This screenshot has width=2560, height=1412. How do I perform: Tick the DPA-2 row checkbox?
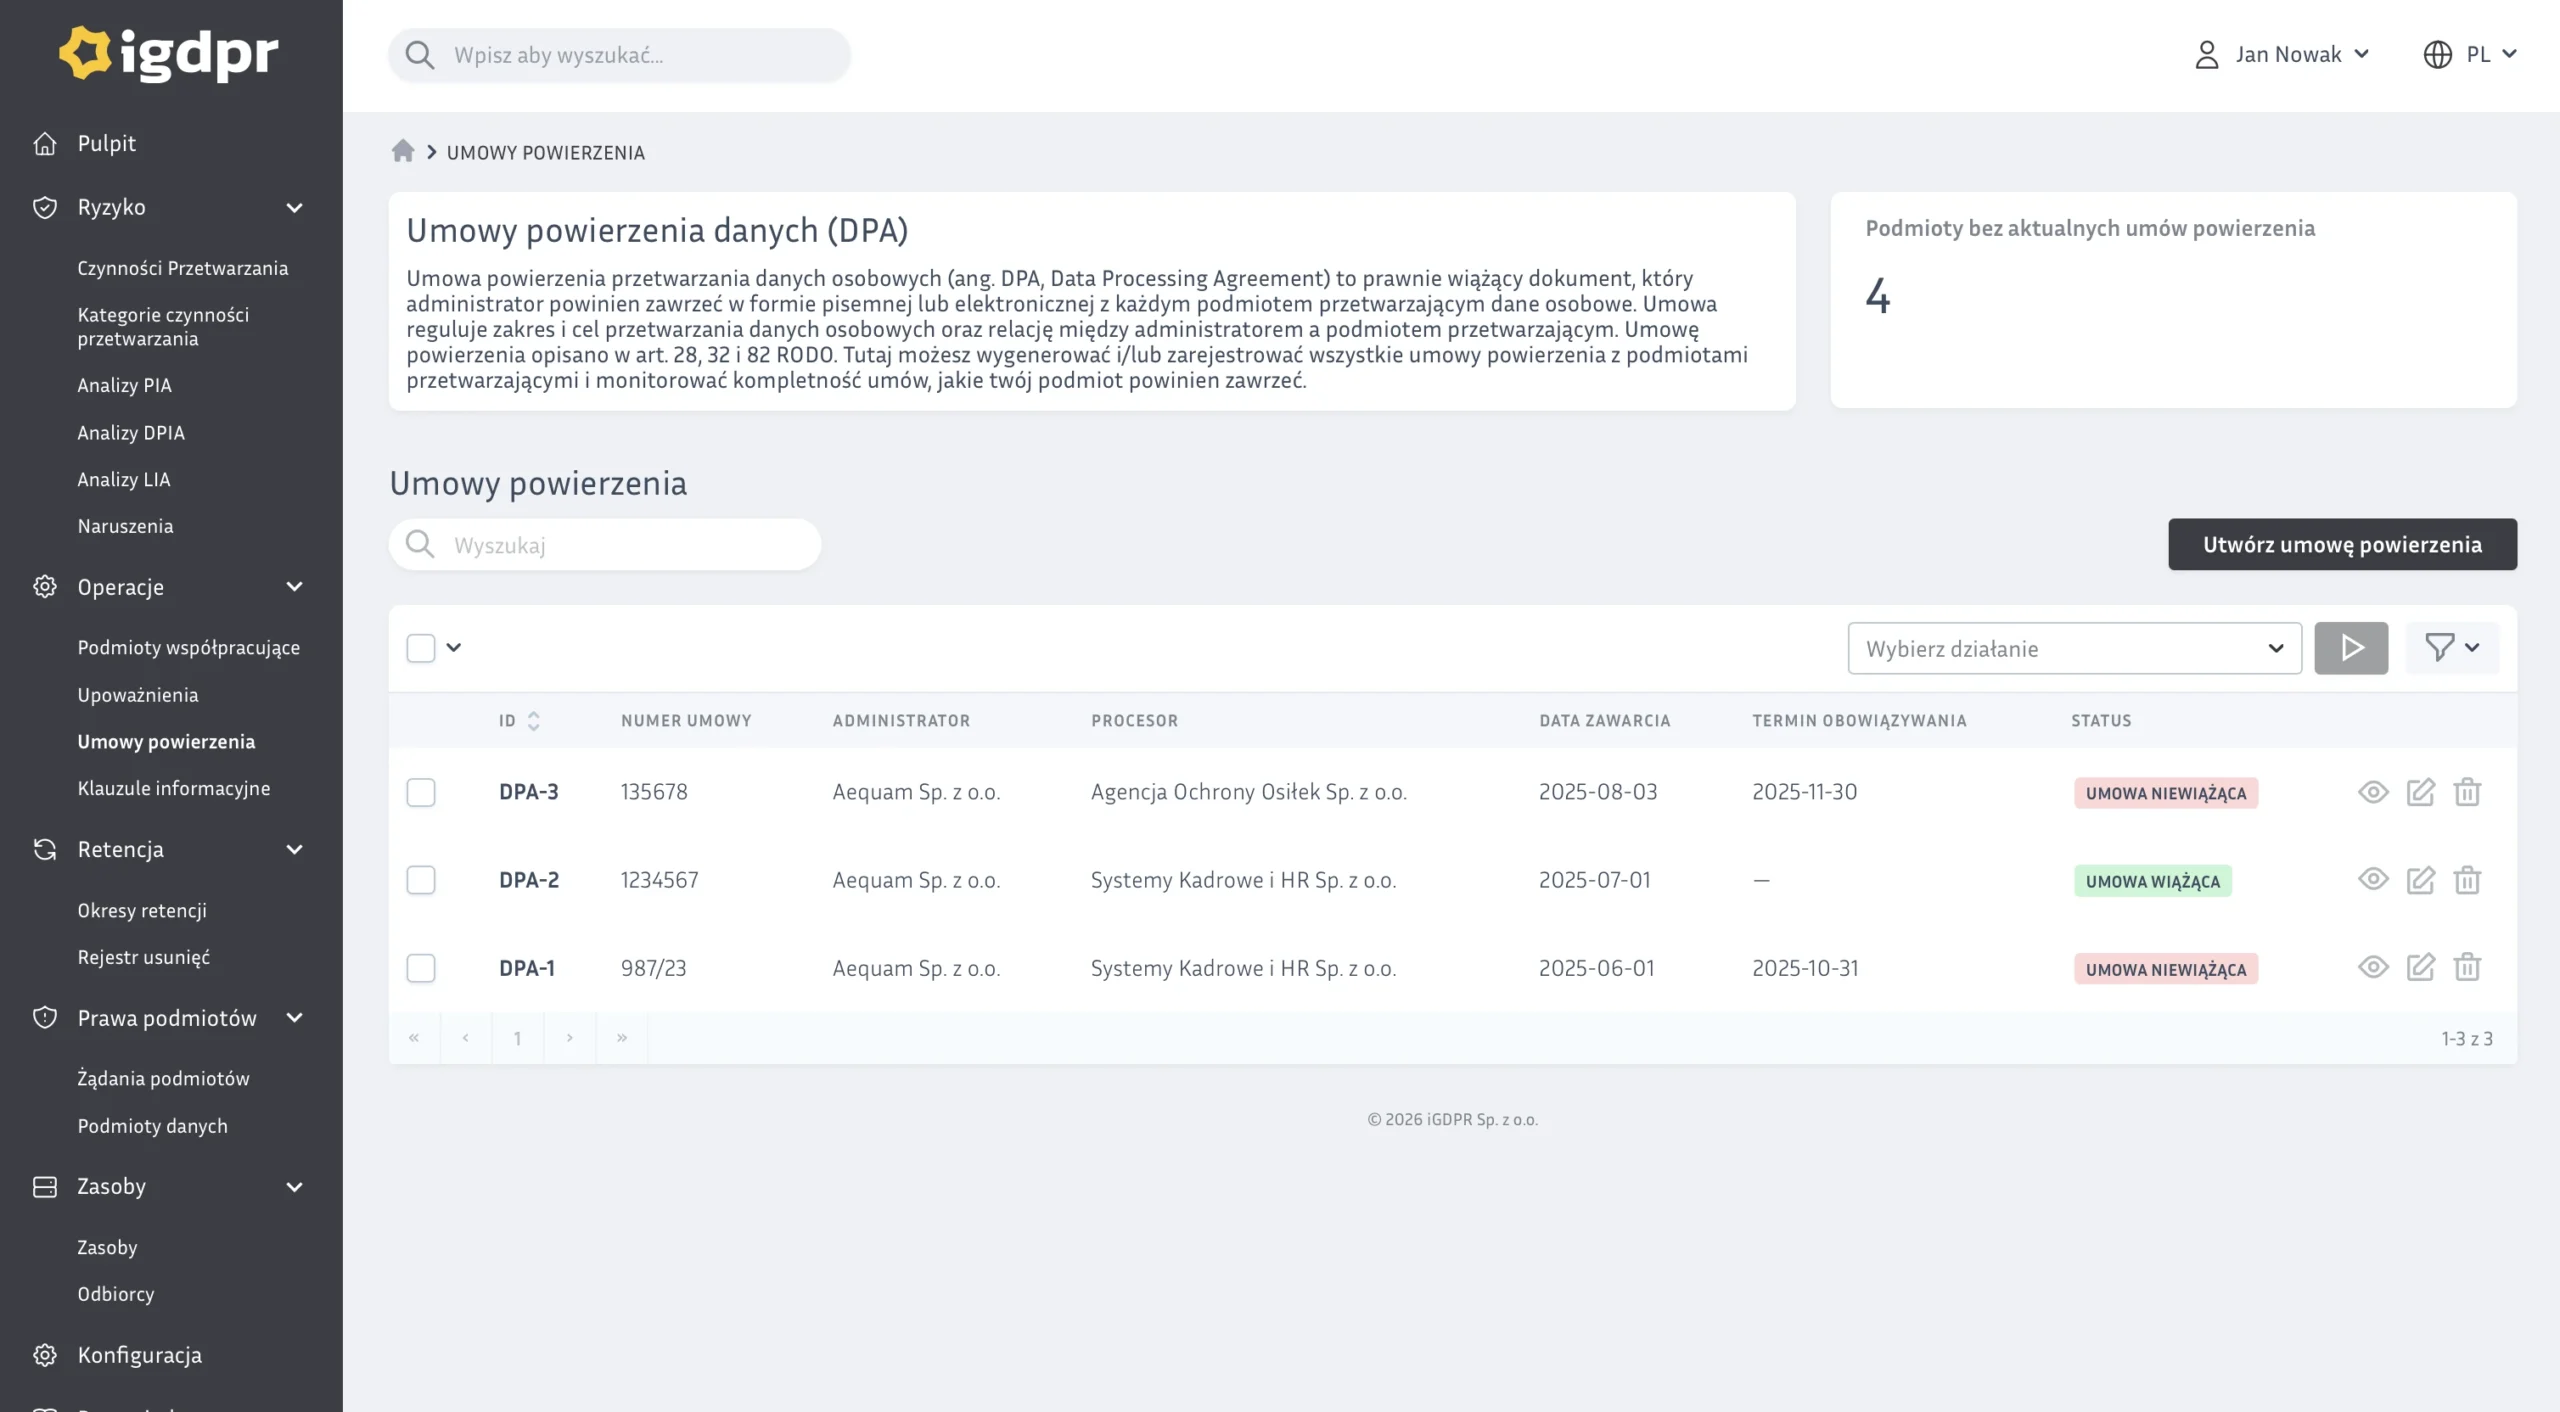pyautogui.click(x=421, y=880)
